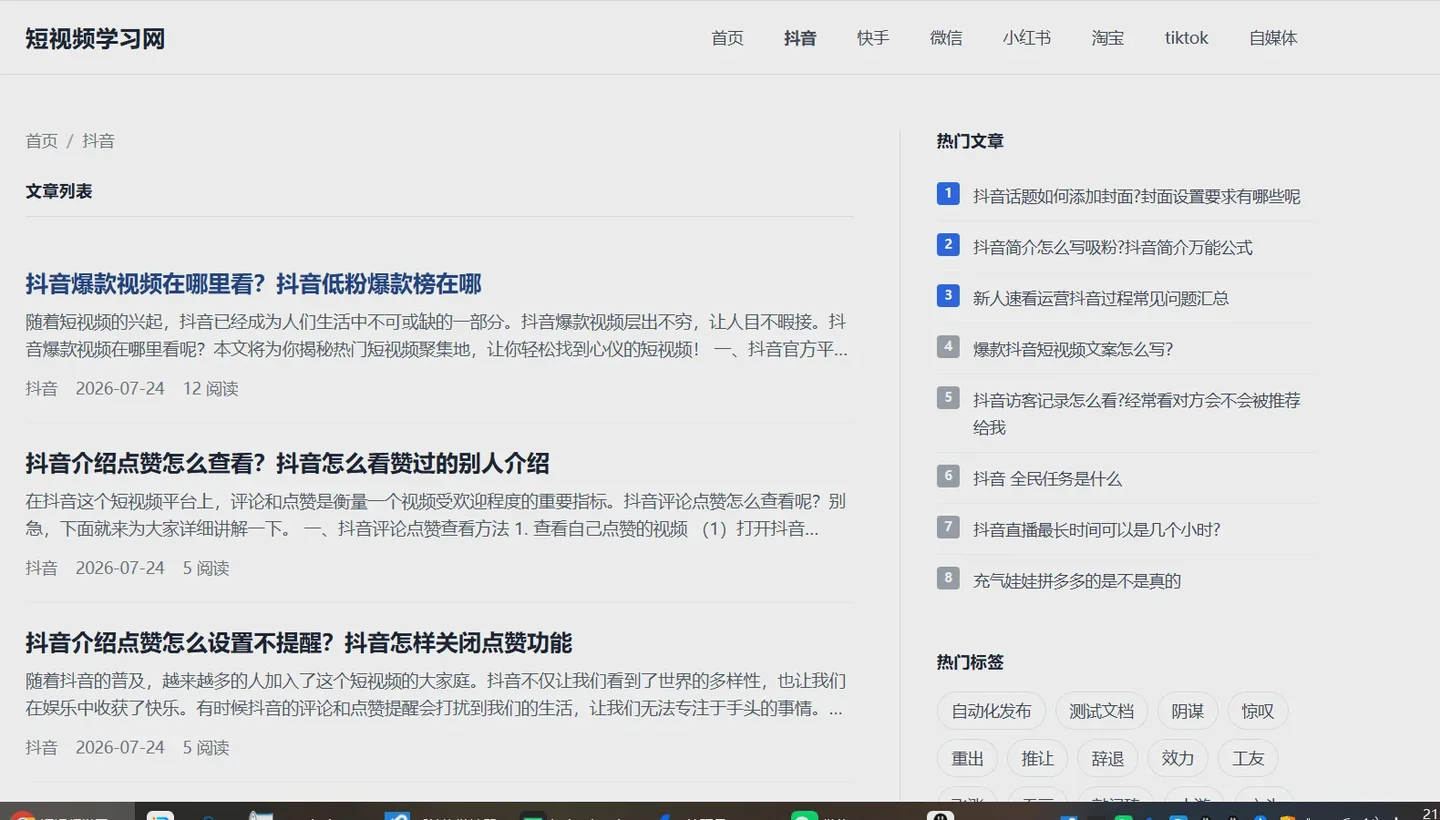Click 抖音 category under the 点赞怎么查看 article
Viewport: 1440px width, 820px height.
click(42, 568)
